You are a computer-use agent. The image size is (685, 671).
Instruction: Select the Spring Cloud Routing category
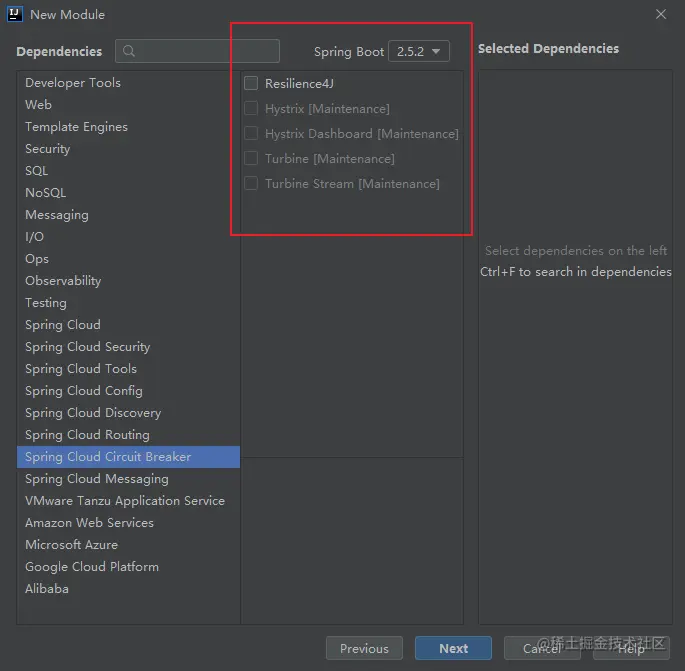pyautogui.click(x=128, y=435)
